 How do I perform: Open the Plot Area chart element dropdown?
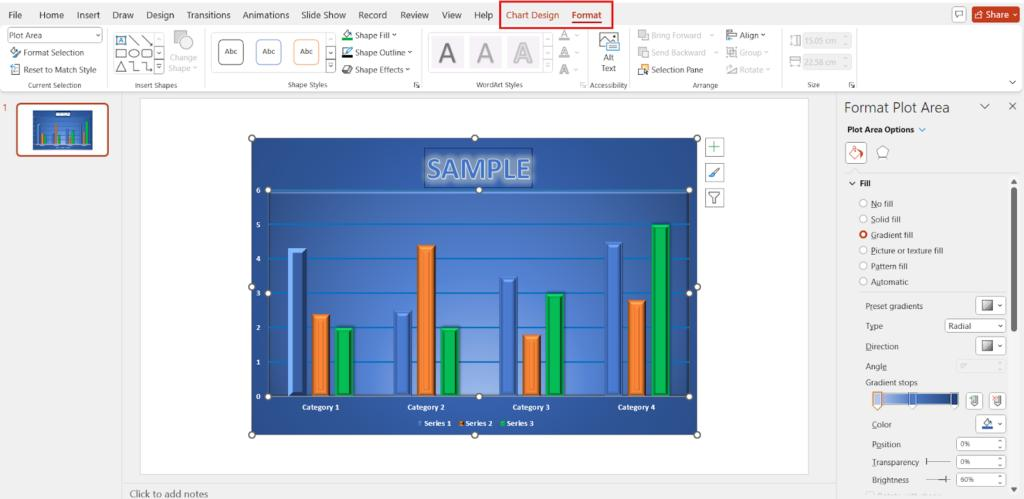(x=55, y=35)
